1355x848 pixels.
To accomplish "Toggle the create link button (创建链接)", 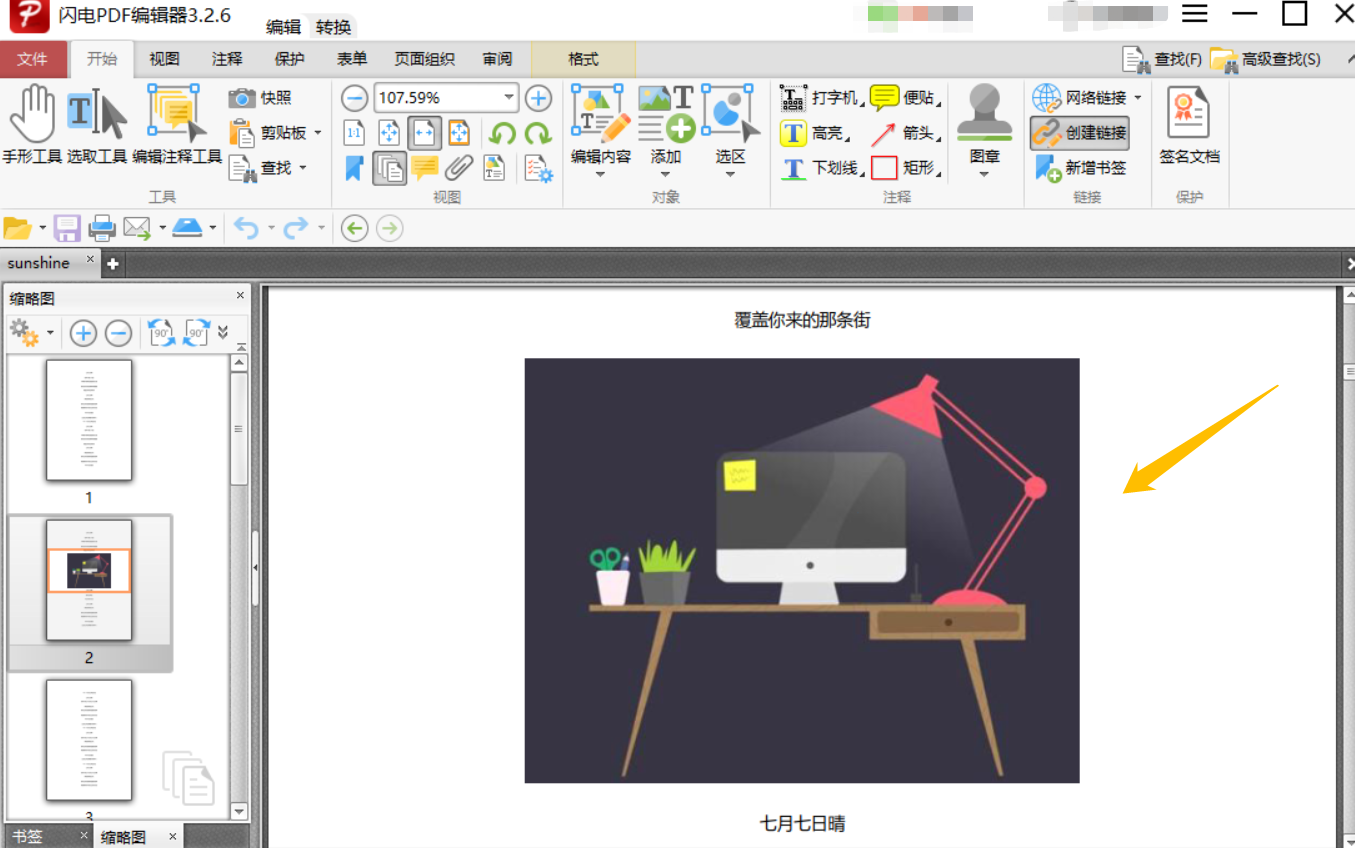I will (x=1080, y=132).
